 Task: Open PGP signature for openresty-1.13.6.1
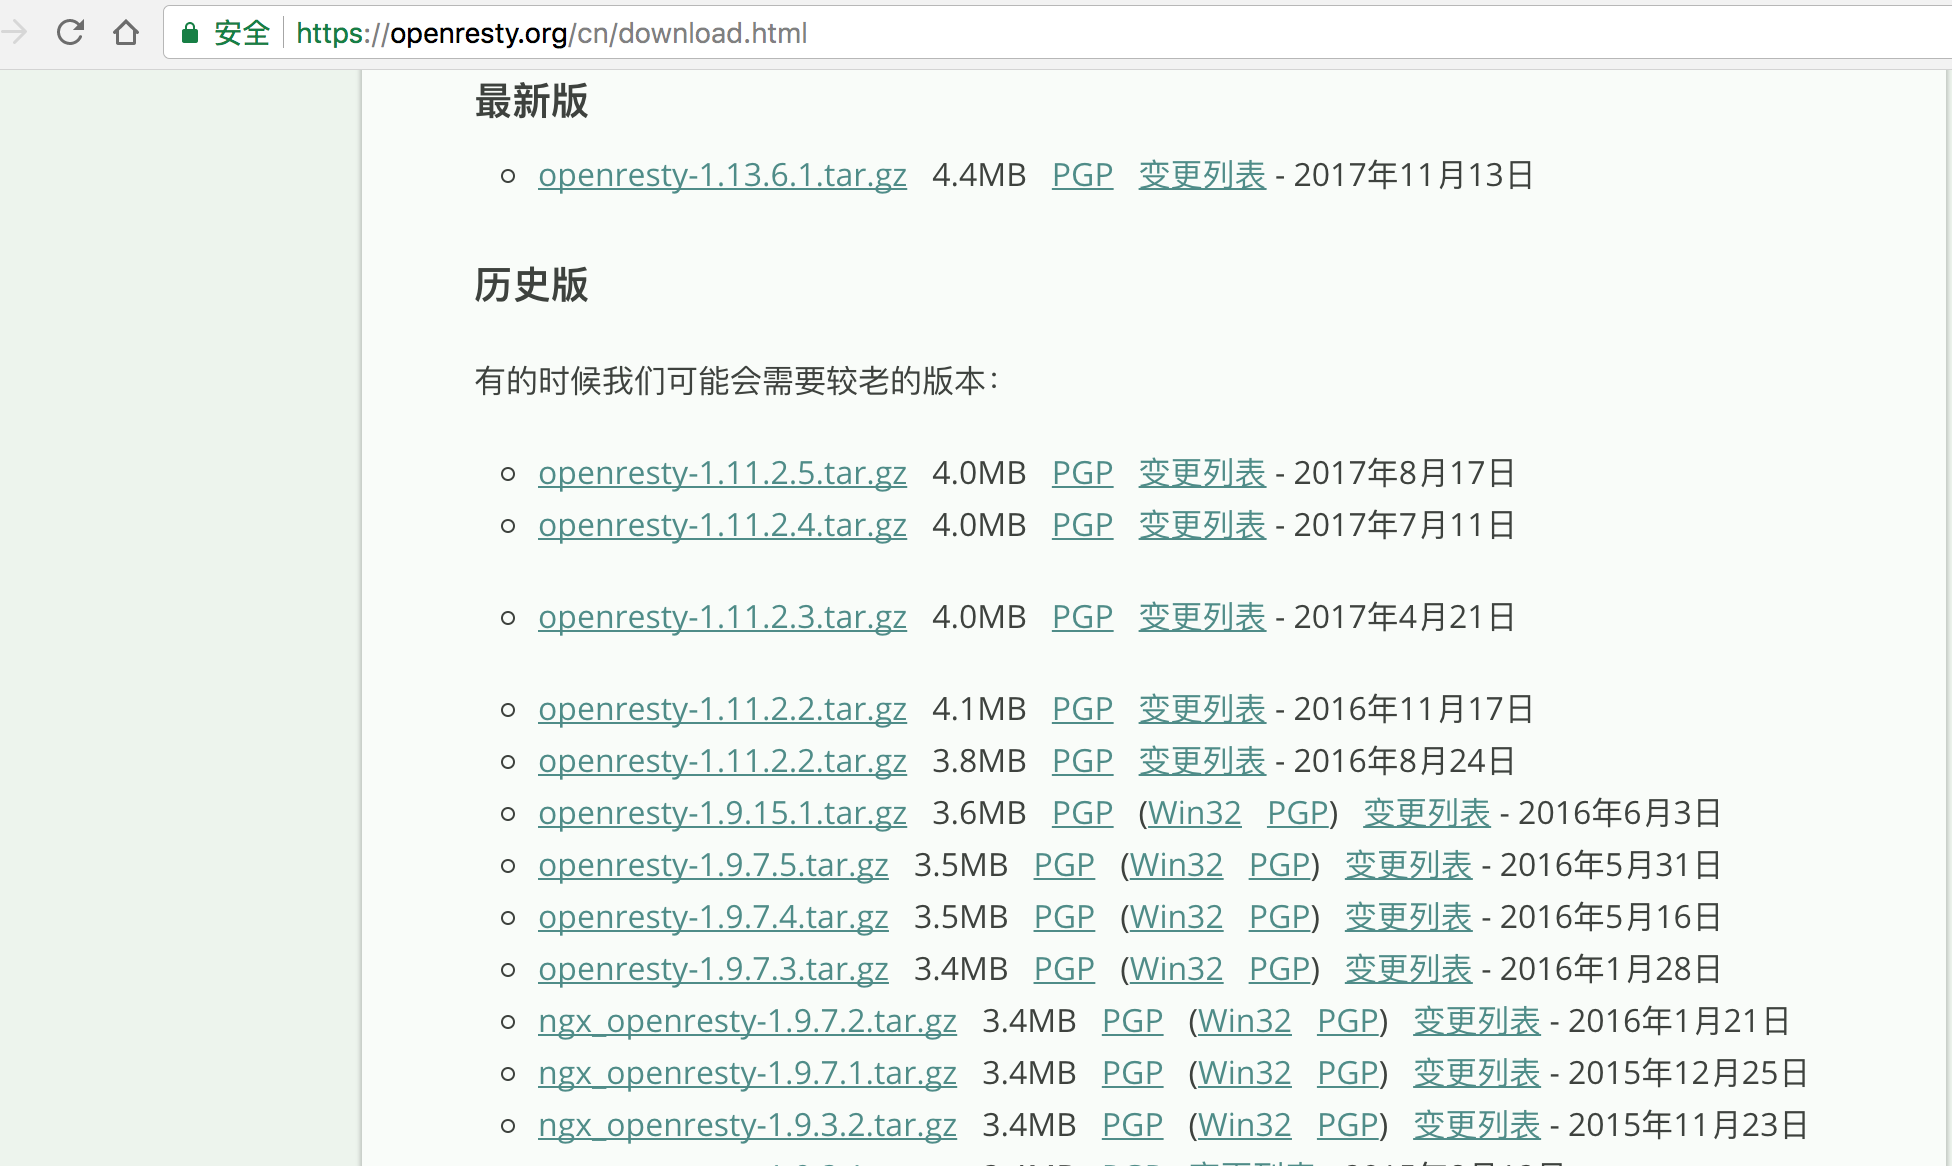[x=1082, y=175]
